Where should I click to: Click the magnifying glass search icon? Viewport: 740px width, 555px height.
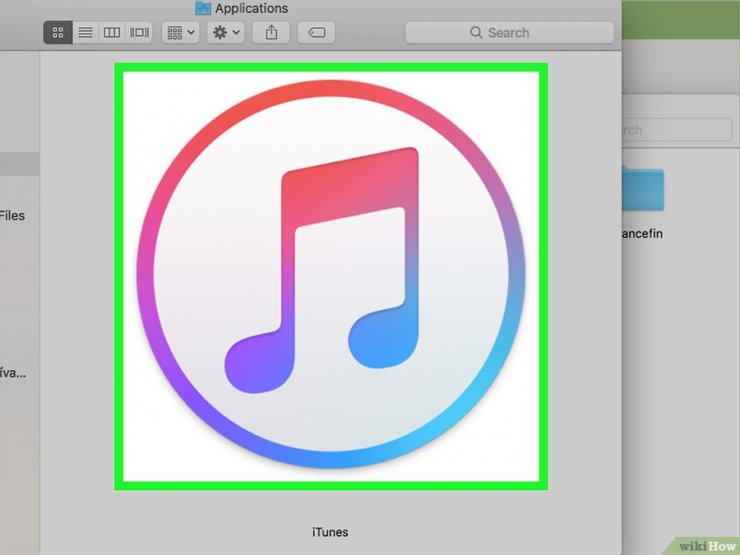point(476,33)
